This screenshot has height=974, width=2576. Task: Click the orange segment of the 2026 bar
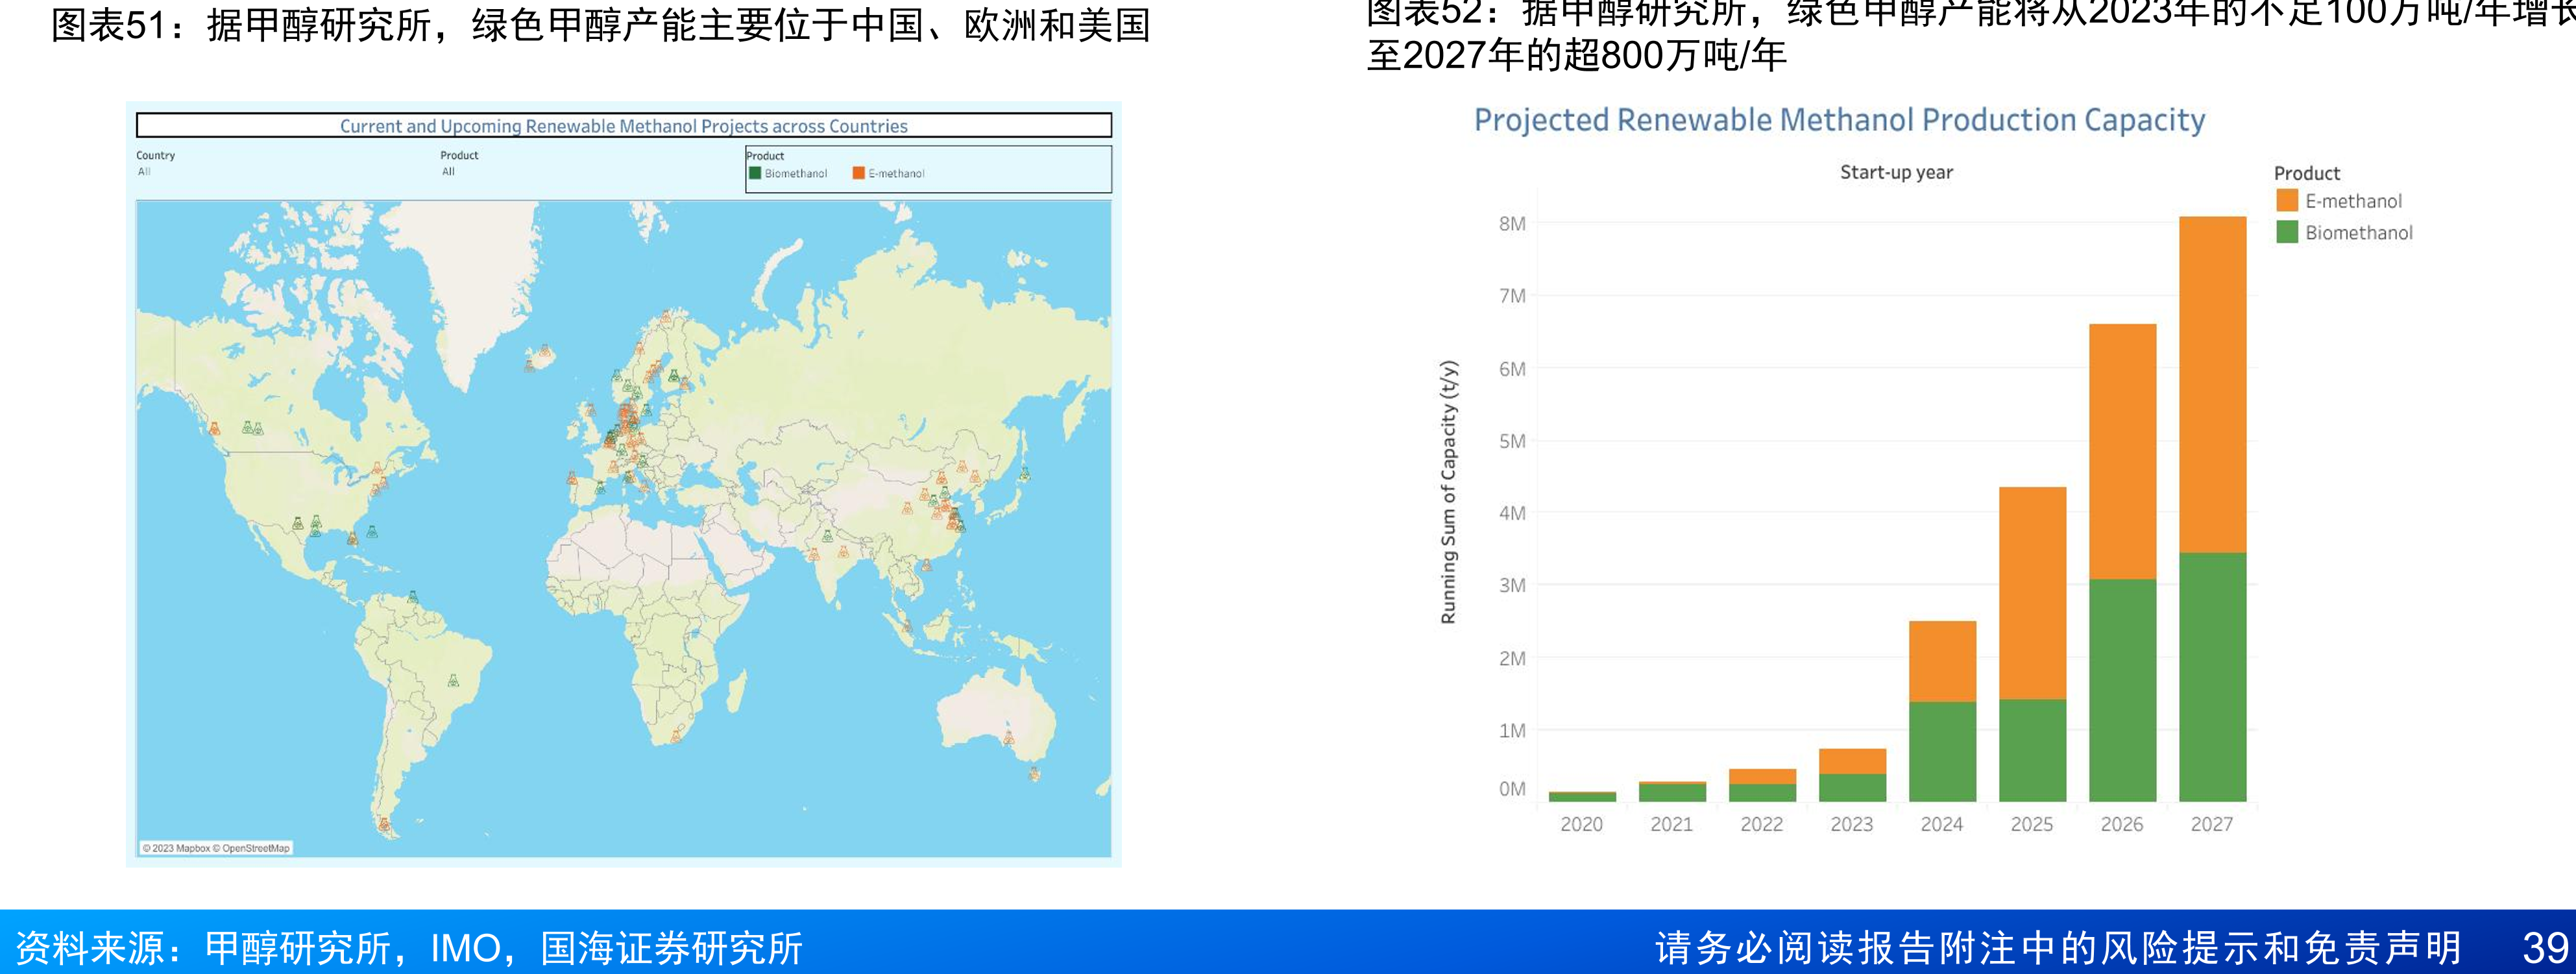click(2122, 451)
